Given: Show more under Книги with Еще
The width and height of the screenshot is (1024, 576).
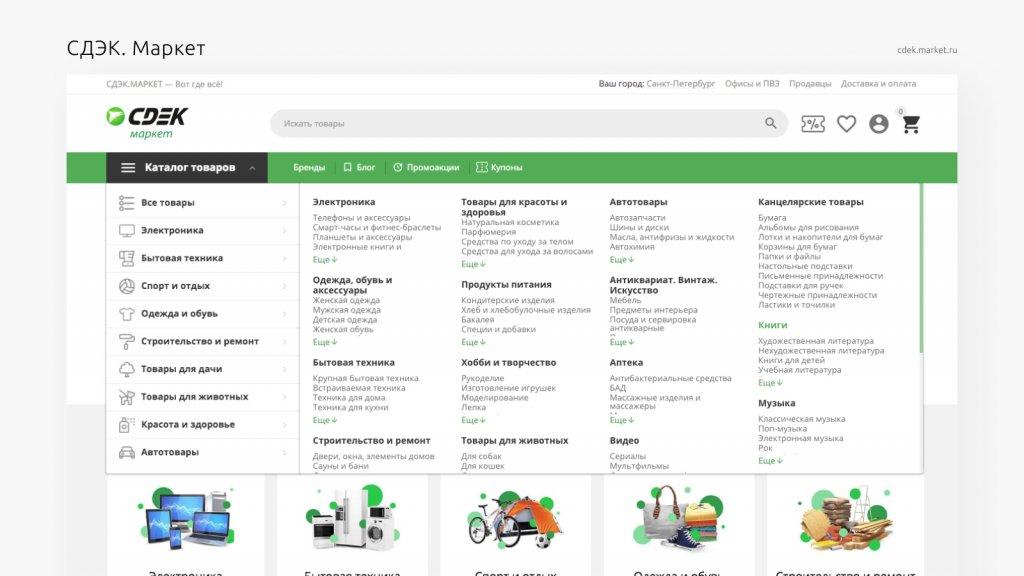Looking at the screenshot, I should coord(770,383).
